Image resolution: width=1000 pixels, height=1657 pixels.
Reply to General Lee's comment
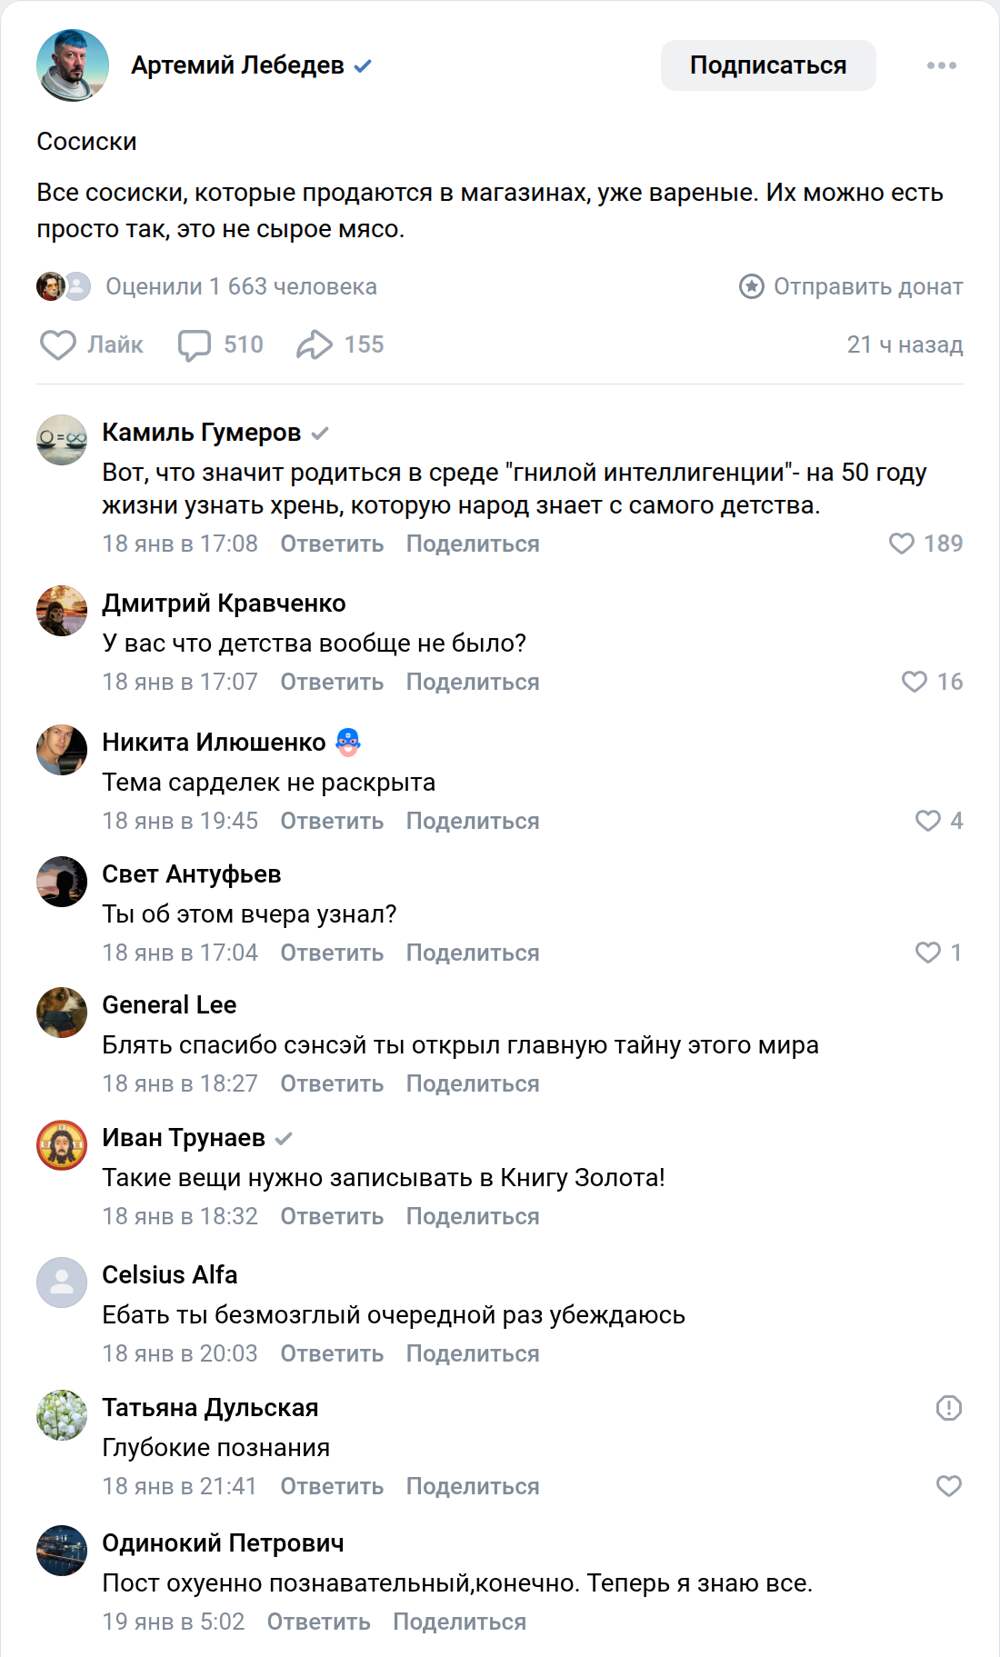(x=331, y=1084)
